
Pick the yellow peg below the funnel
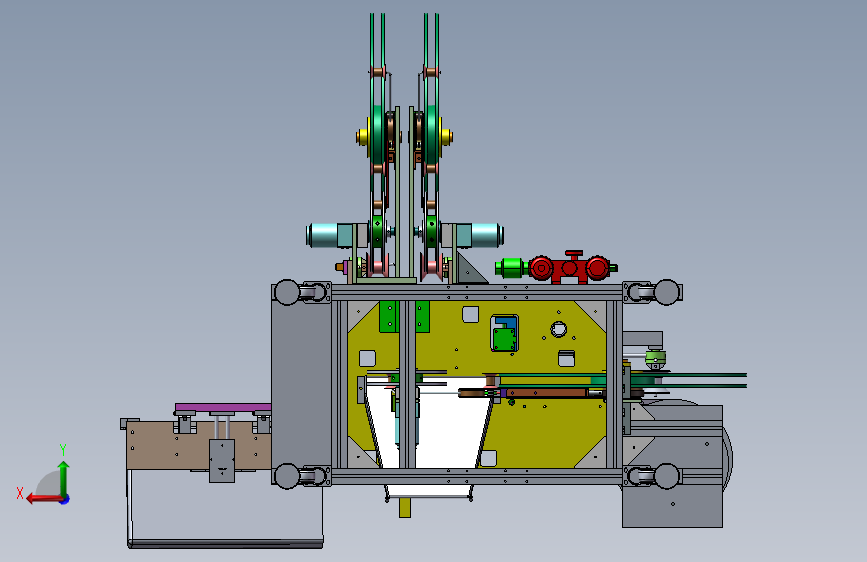(405, 507)
